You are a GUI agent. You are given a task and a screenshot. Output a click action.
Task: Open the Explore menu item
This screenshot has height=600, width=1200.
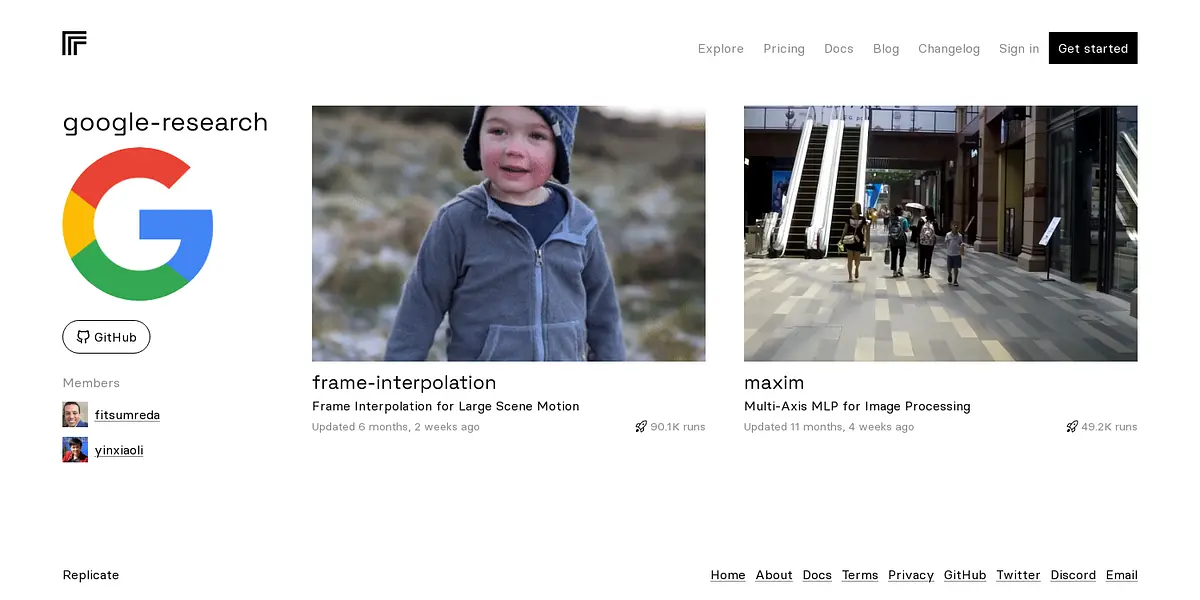tap(721, 49)
